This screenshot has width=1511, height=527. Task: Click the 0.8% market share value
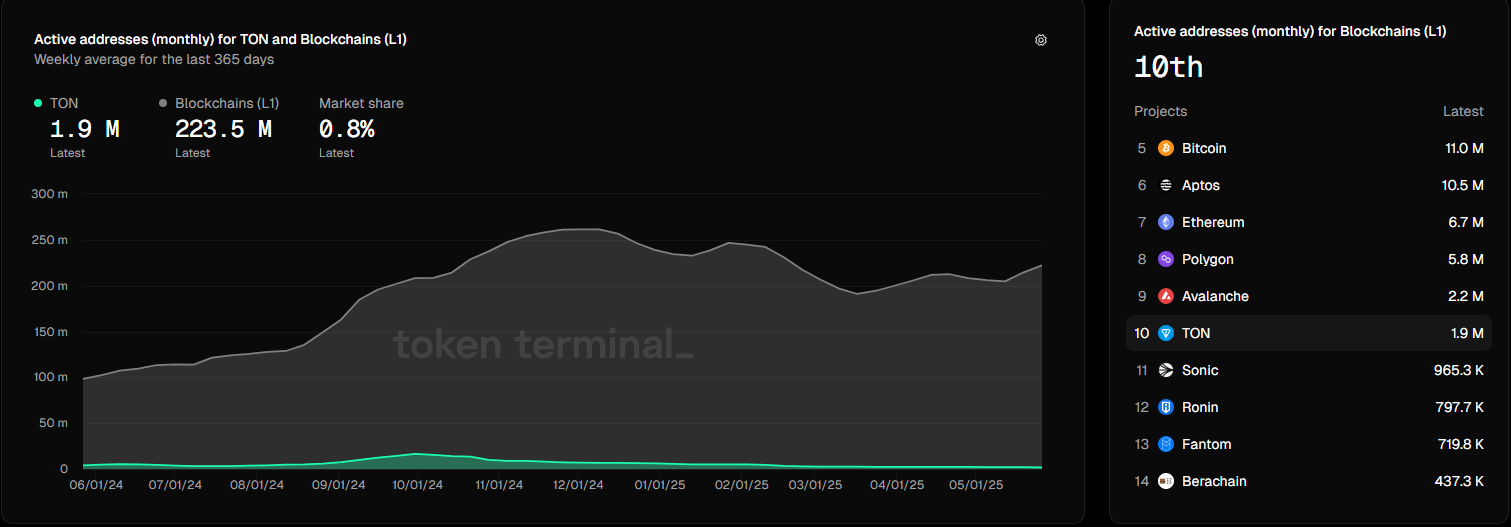click(347, 129)
